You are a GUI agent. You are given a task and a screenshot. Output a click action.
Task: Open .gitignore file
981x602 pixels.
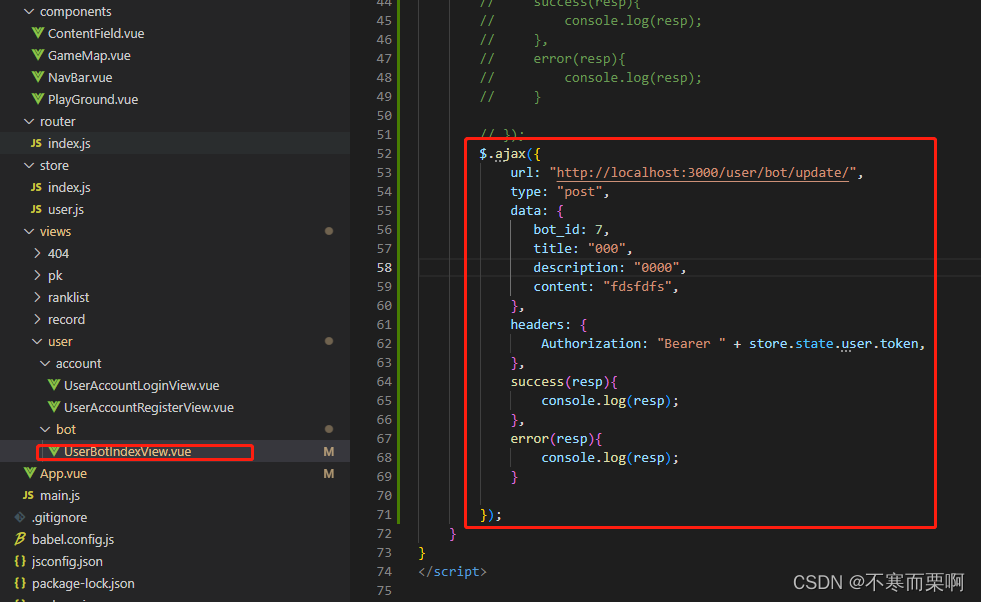point(59,518)
